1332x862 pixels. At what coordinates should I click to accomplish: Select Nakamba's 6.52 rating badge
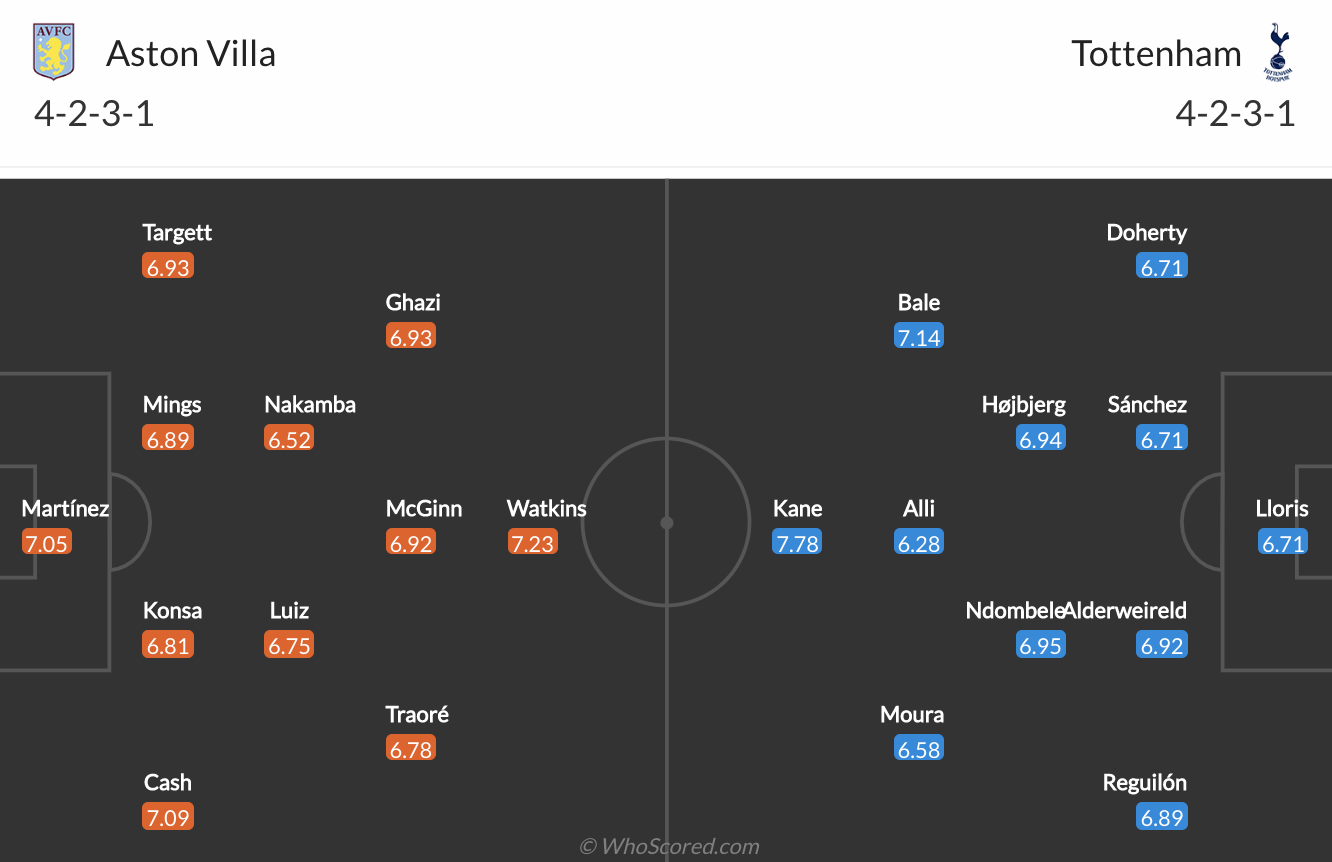point(289,439)
